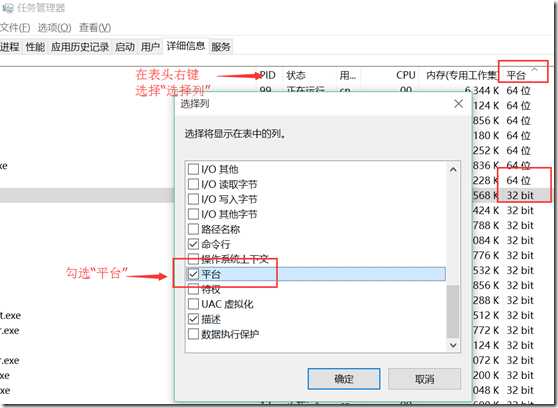This screenshot has height=408, width=558.
Task: Open the 查看(V) menu
Action: pos(95,27)
